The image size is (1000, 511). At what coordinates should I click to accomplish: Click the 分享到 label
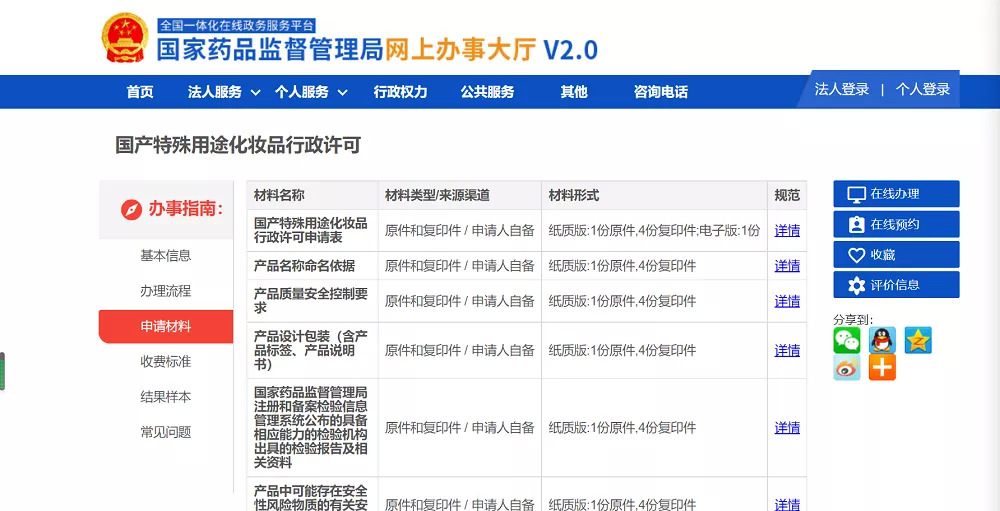853,320
